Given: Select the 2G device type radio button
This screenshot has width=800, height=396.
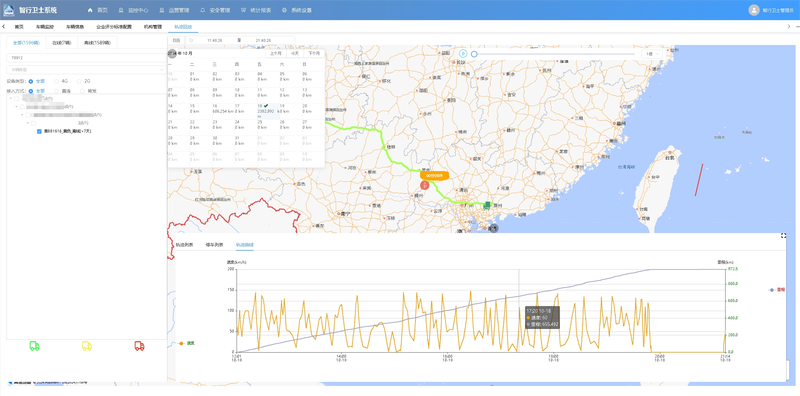Looking at the screenshot, I should 79,81.
